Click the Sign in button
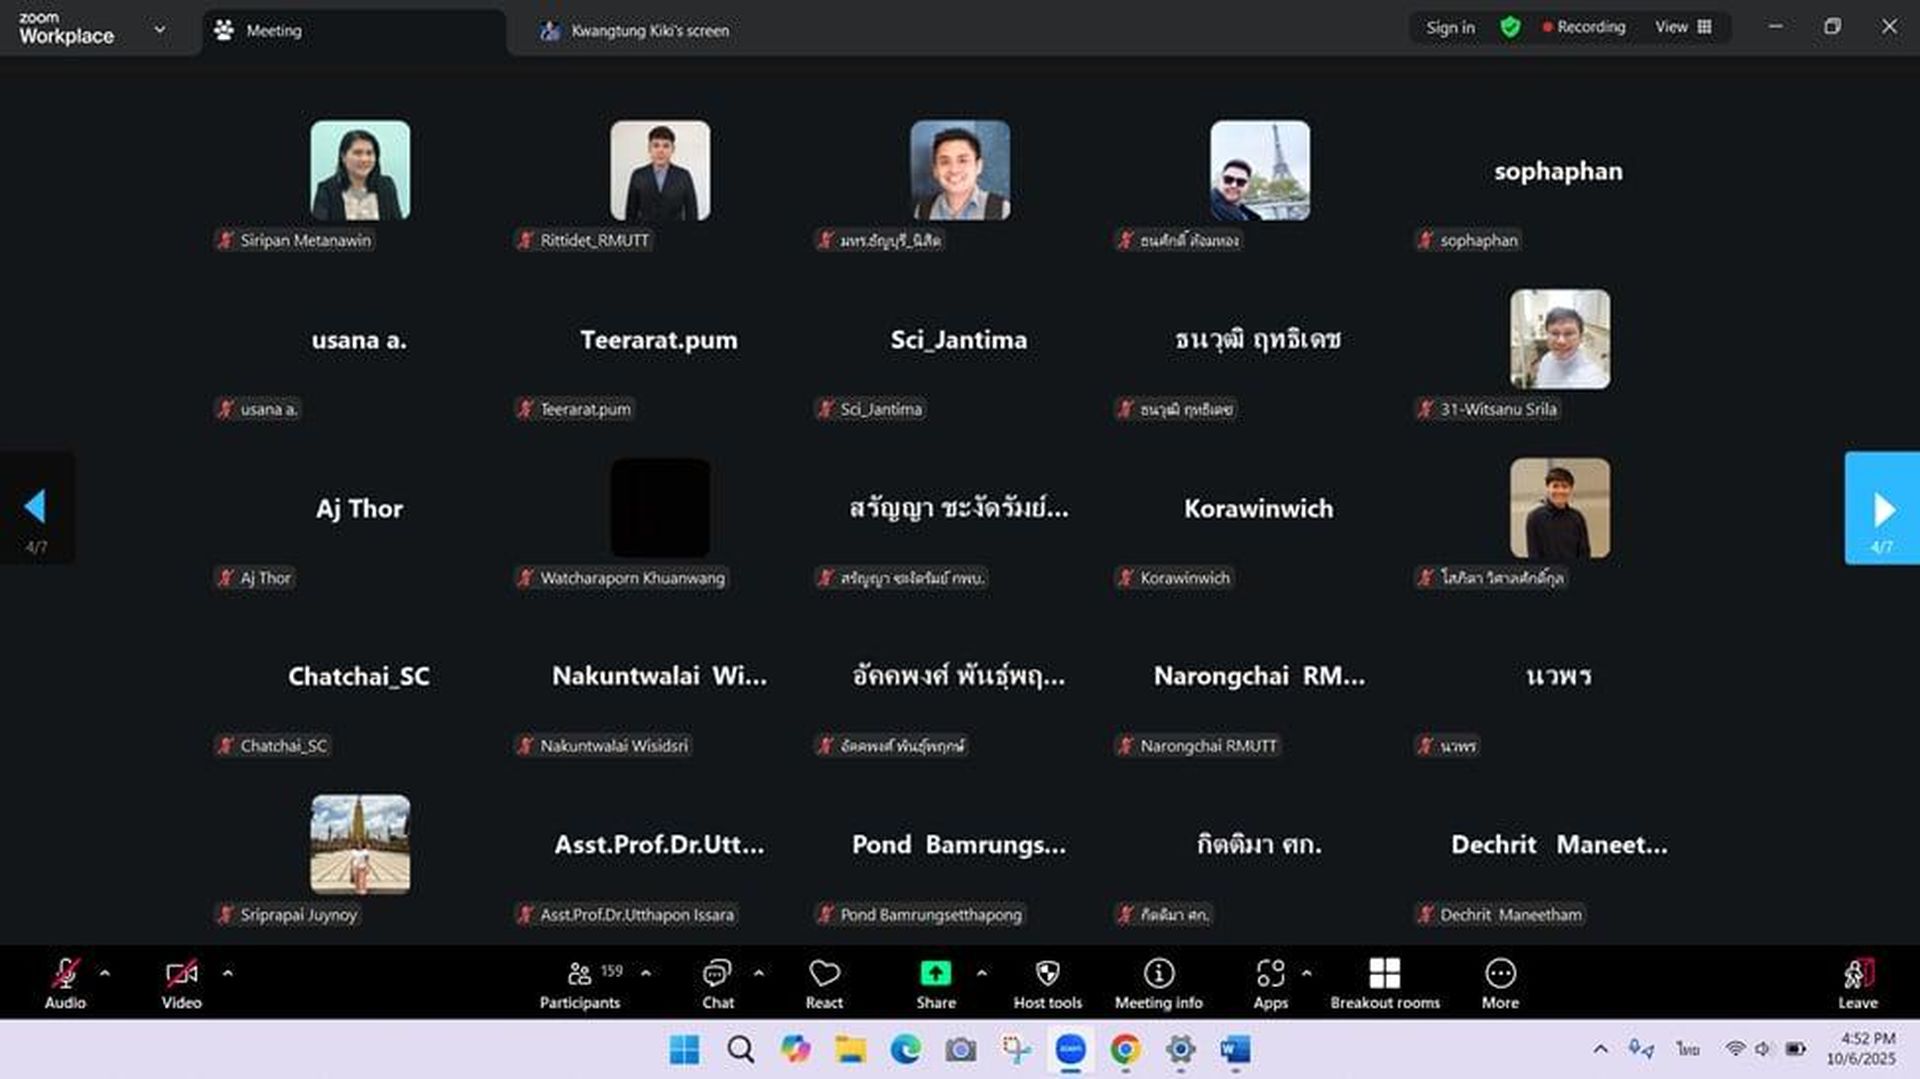Screen dimensions: 1920x1079 click(x=1449, y=27)
